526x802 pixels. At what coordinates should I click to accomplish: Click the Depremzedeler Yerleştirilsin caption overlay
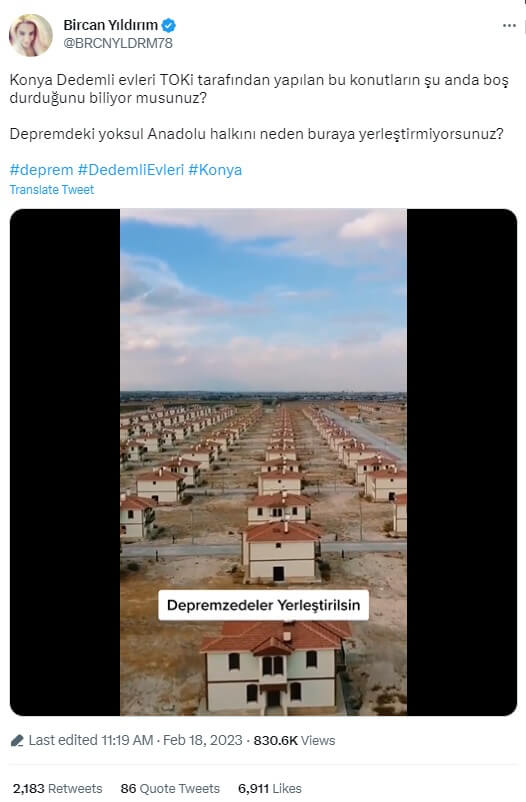(264, 605)
